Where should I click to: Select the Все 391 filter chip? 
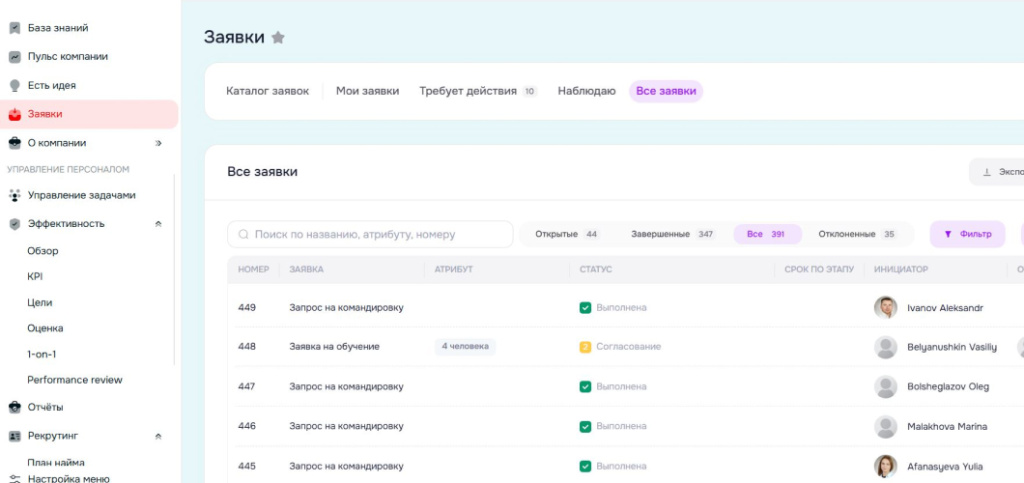point(767,234)
